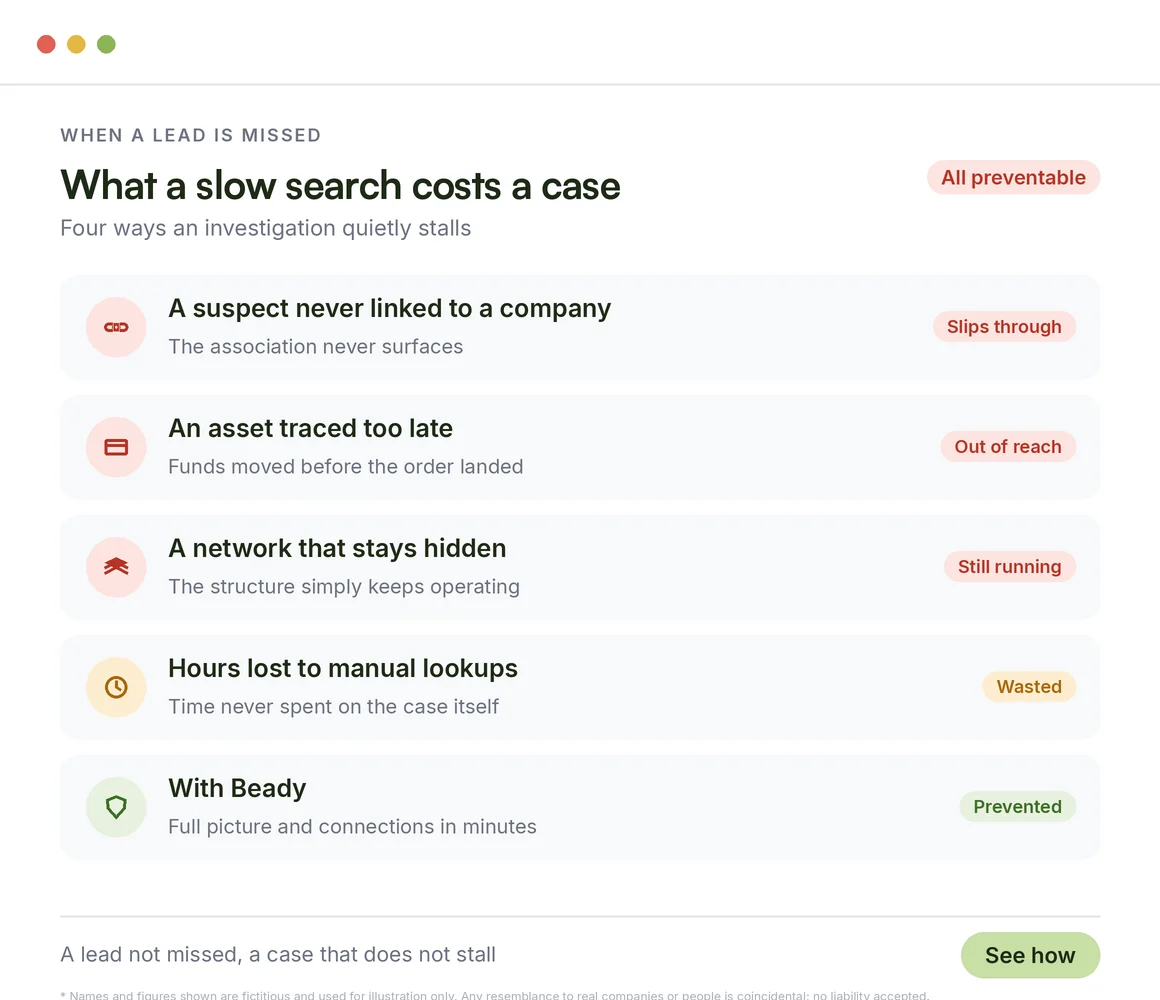Image resolution: width=1160 pixels, height=1000 pixels.
Task: Click the WHEN A LEAD IS MISSED label
Action: coord(191,135)
